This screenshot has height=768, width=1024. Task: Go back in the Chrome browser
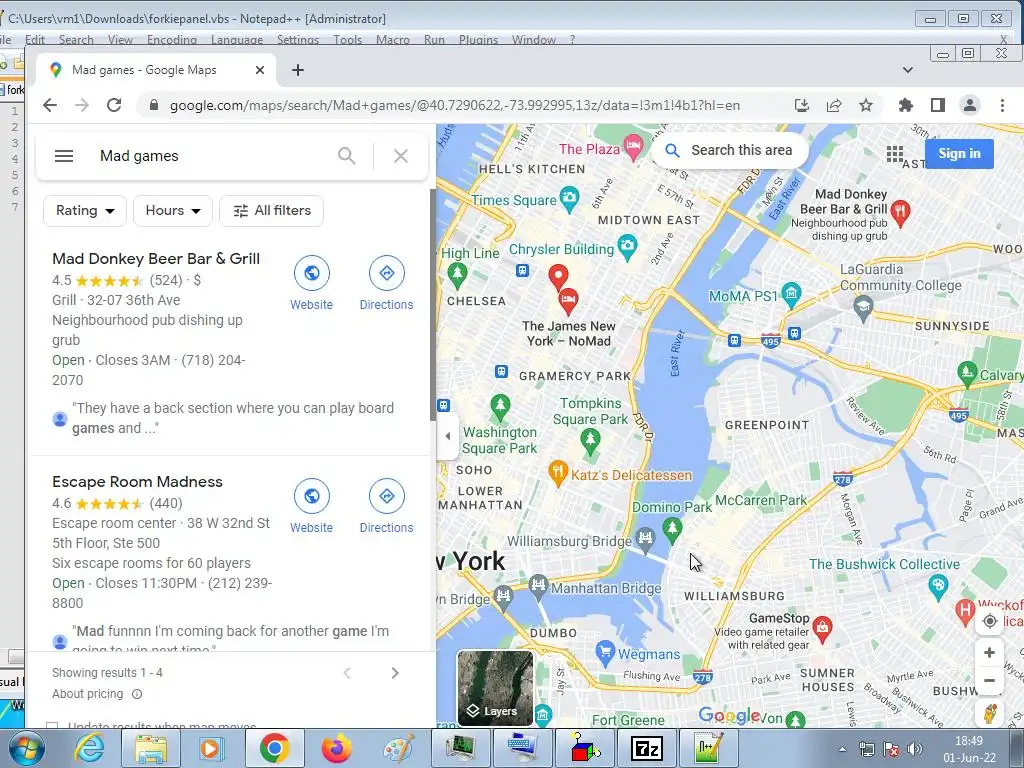[50, 105]
